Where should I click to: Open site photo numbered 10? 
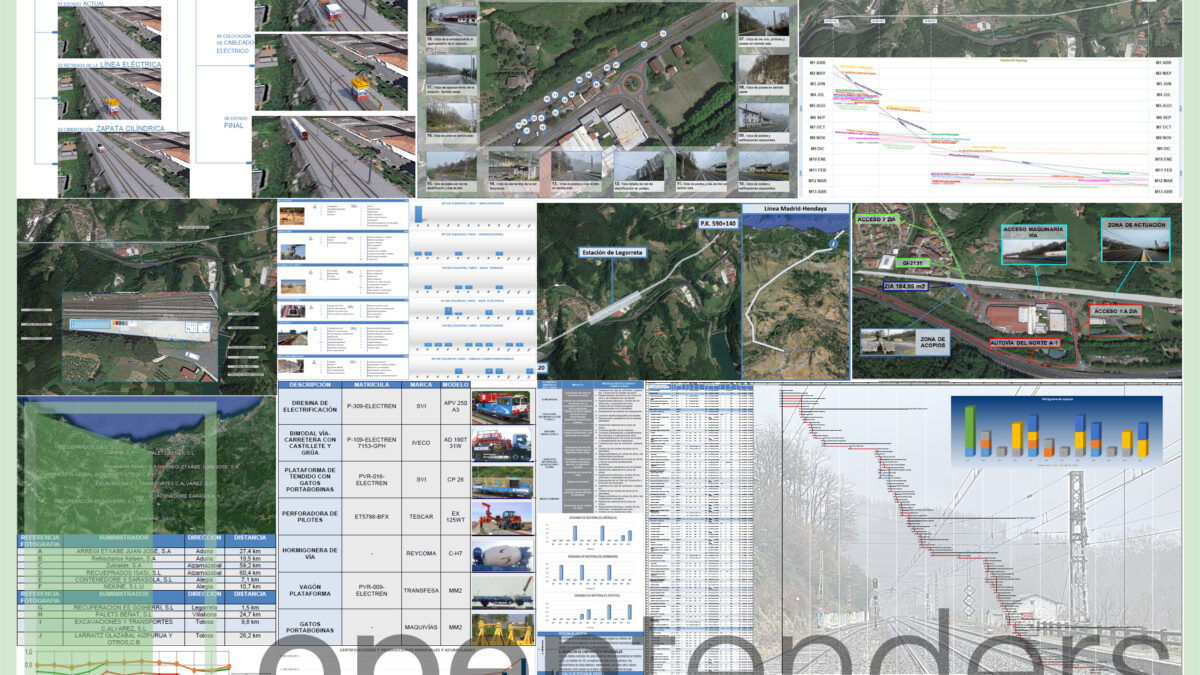click(762, 166)
